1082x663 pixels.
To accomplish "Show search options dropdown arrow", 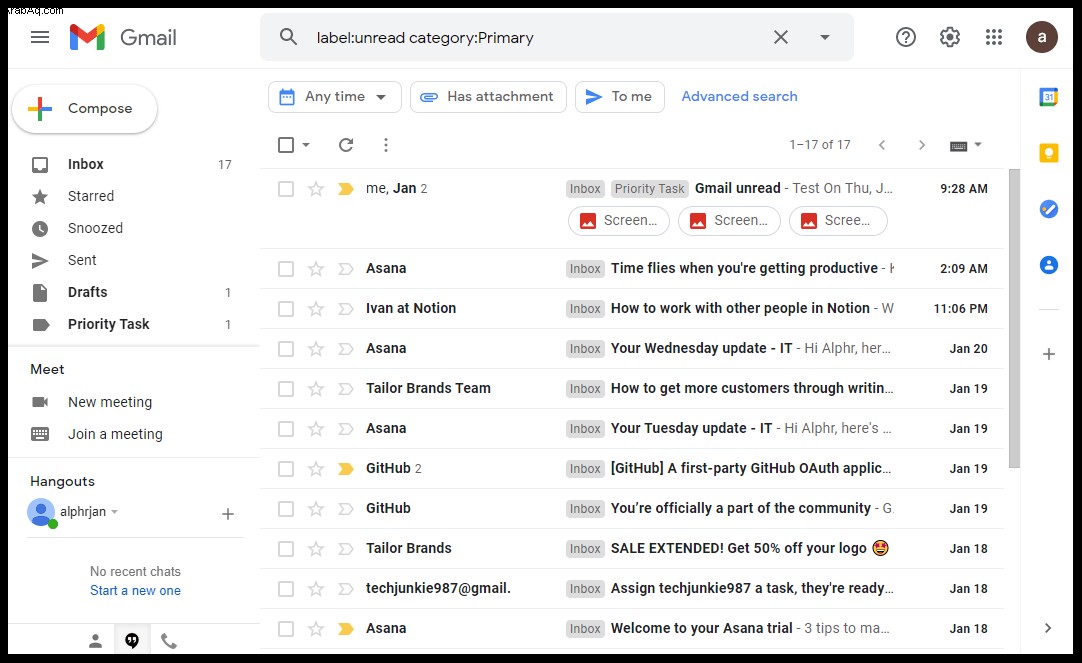I will pyautogui.click(x=825, y=37).
